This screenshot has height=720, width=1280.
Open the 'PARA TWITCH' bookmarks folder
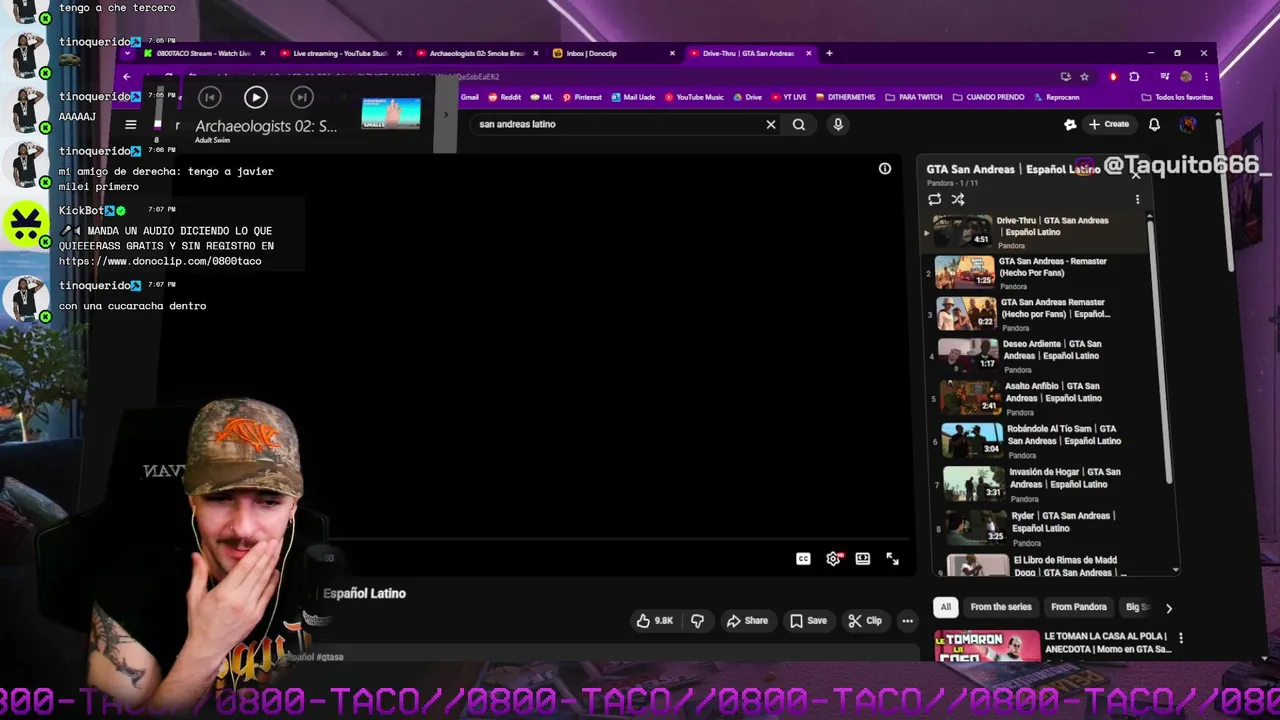(914, 97)
